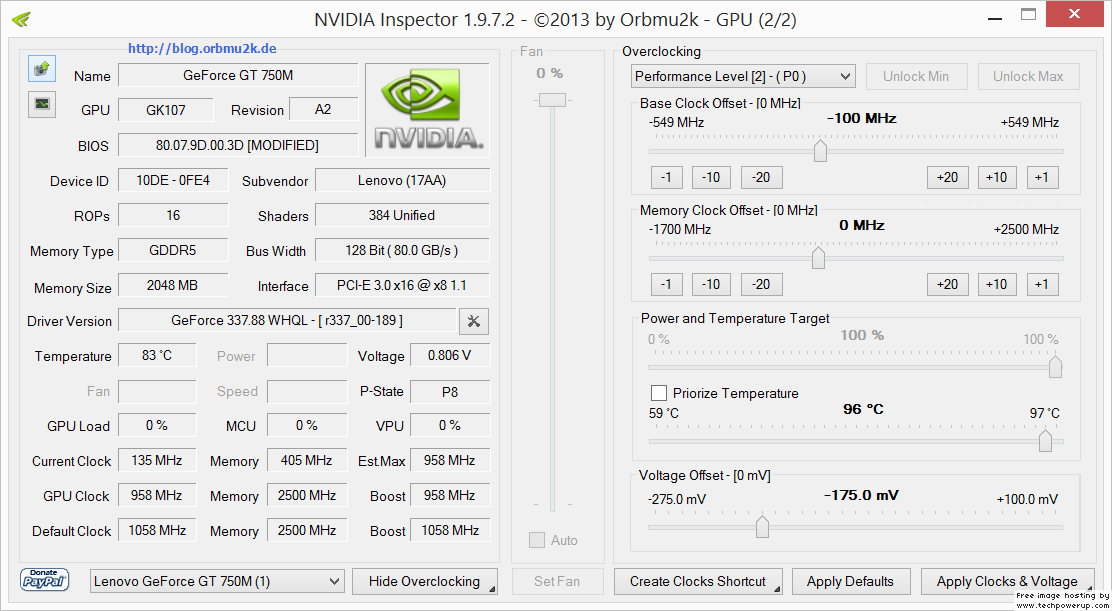The height and width of the screenshot is (611, 1112).
Task: Click +20 under Base Clock Offset
Action: (x=947, y=177)
